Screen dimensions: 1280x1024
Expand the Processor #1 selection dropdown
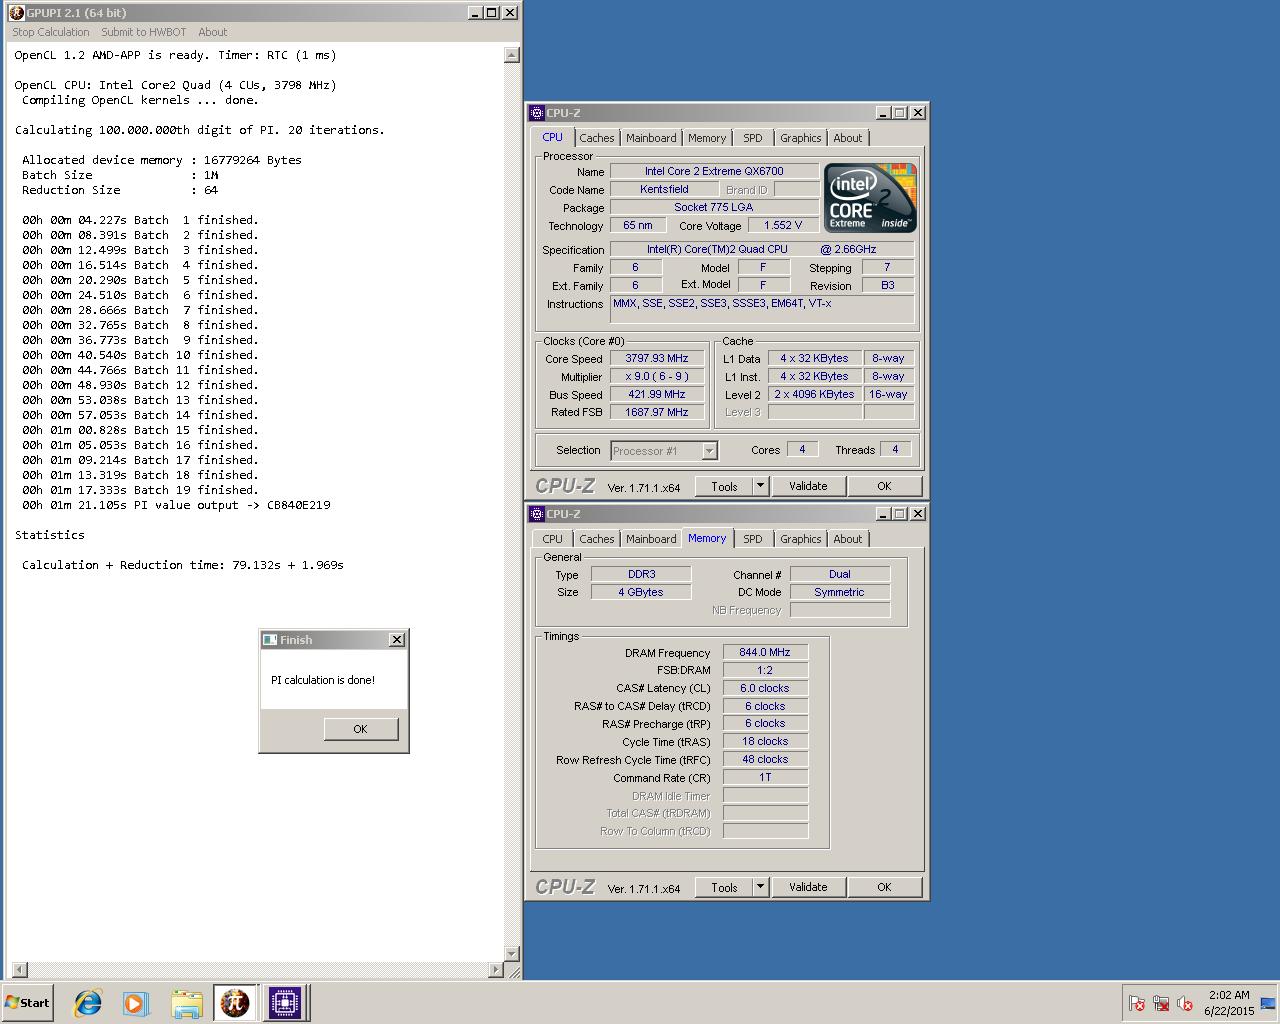tap(709, 451)
